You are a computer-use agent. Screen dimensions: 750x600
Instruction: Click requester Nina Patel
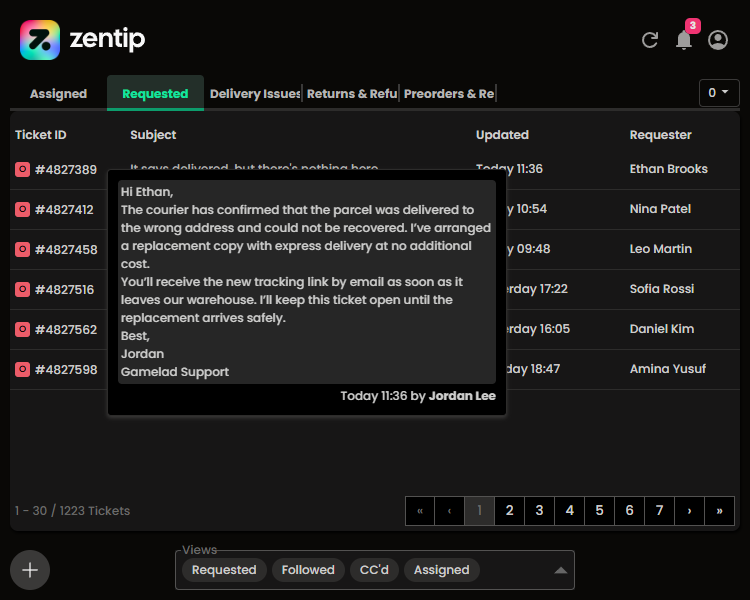660,209
